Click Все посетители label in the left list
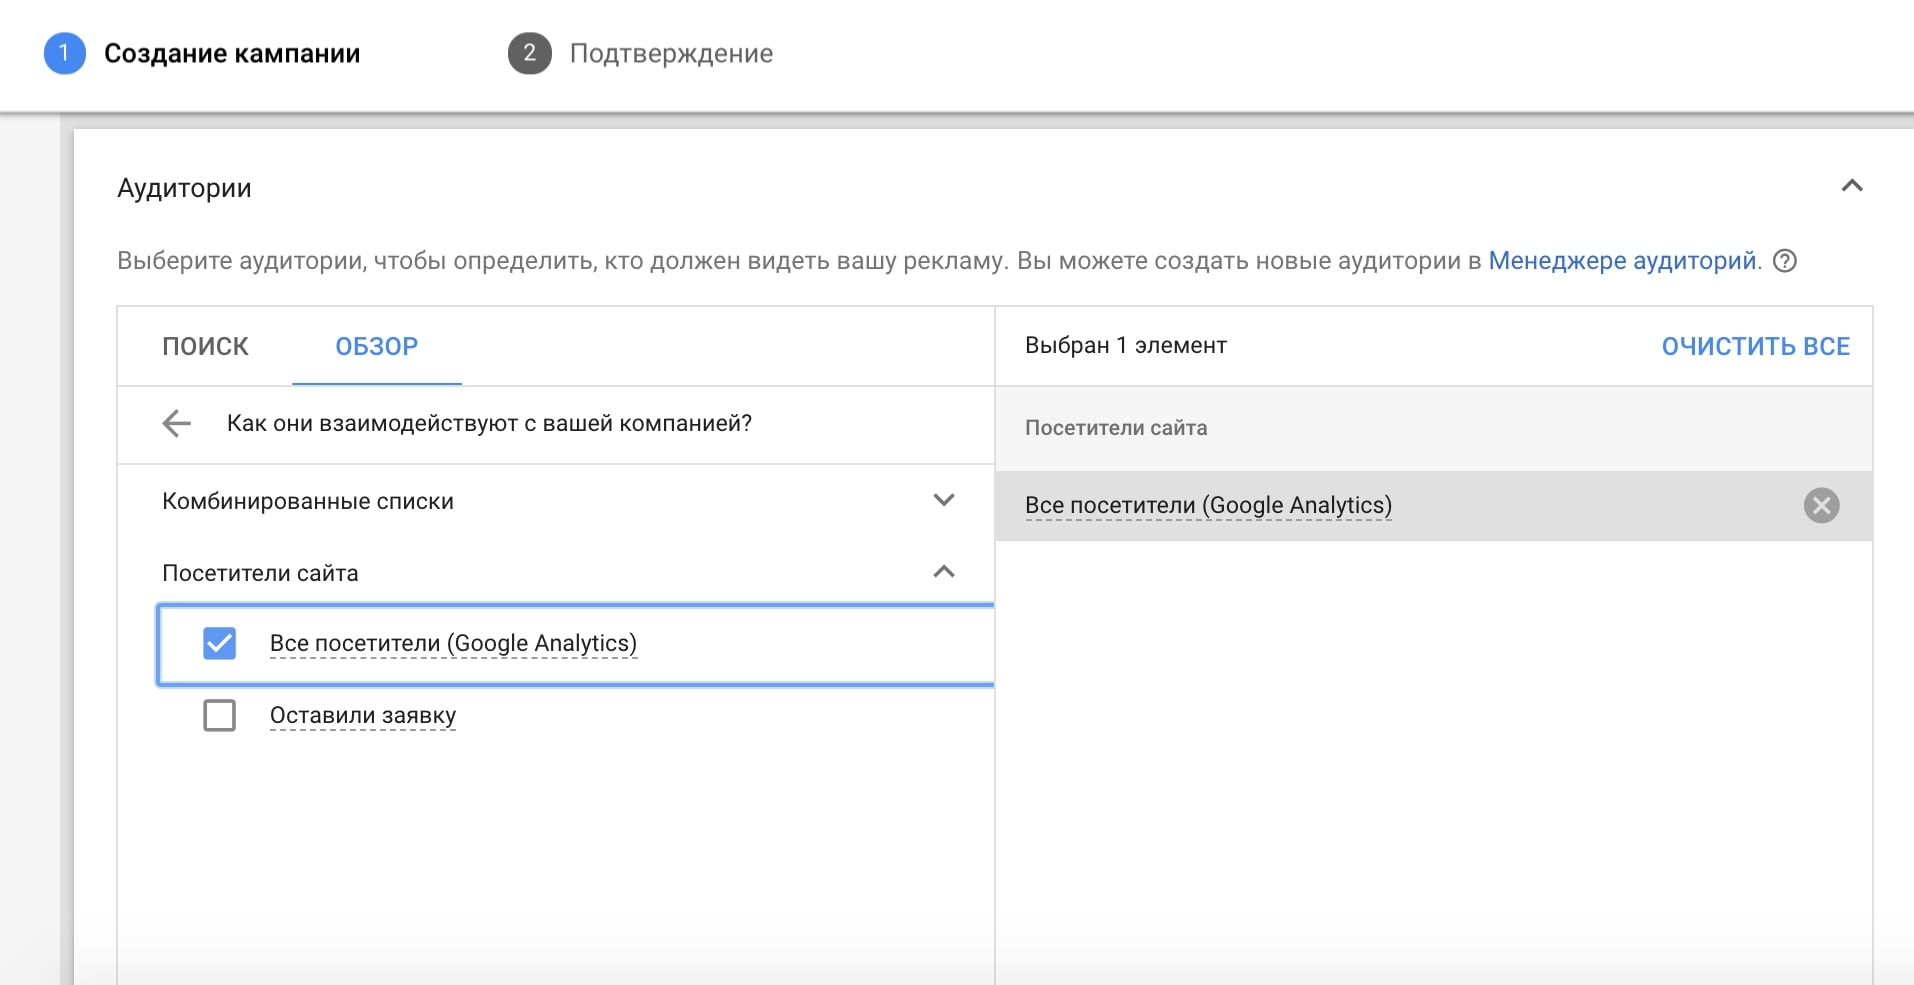Viewport: 1914px width, 985px height. (x=453, y=643)
